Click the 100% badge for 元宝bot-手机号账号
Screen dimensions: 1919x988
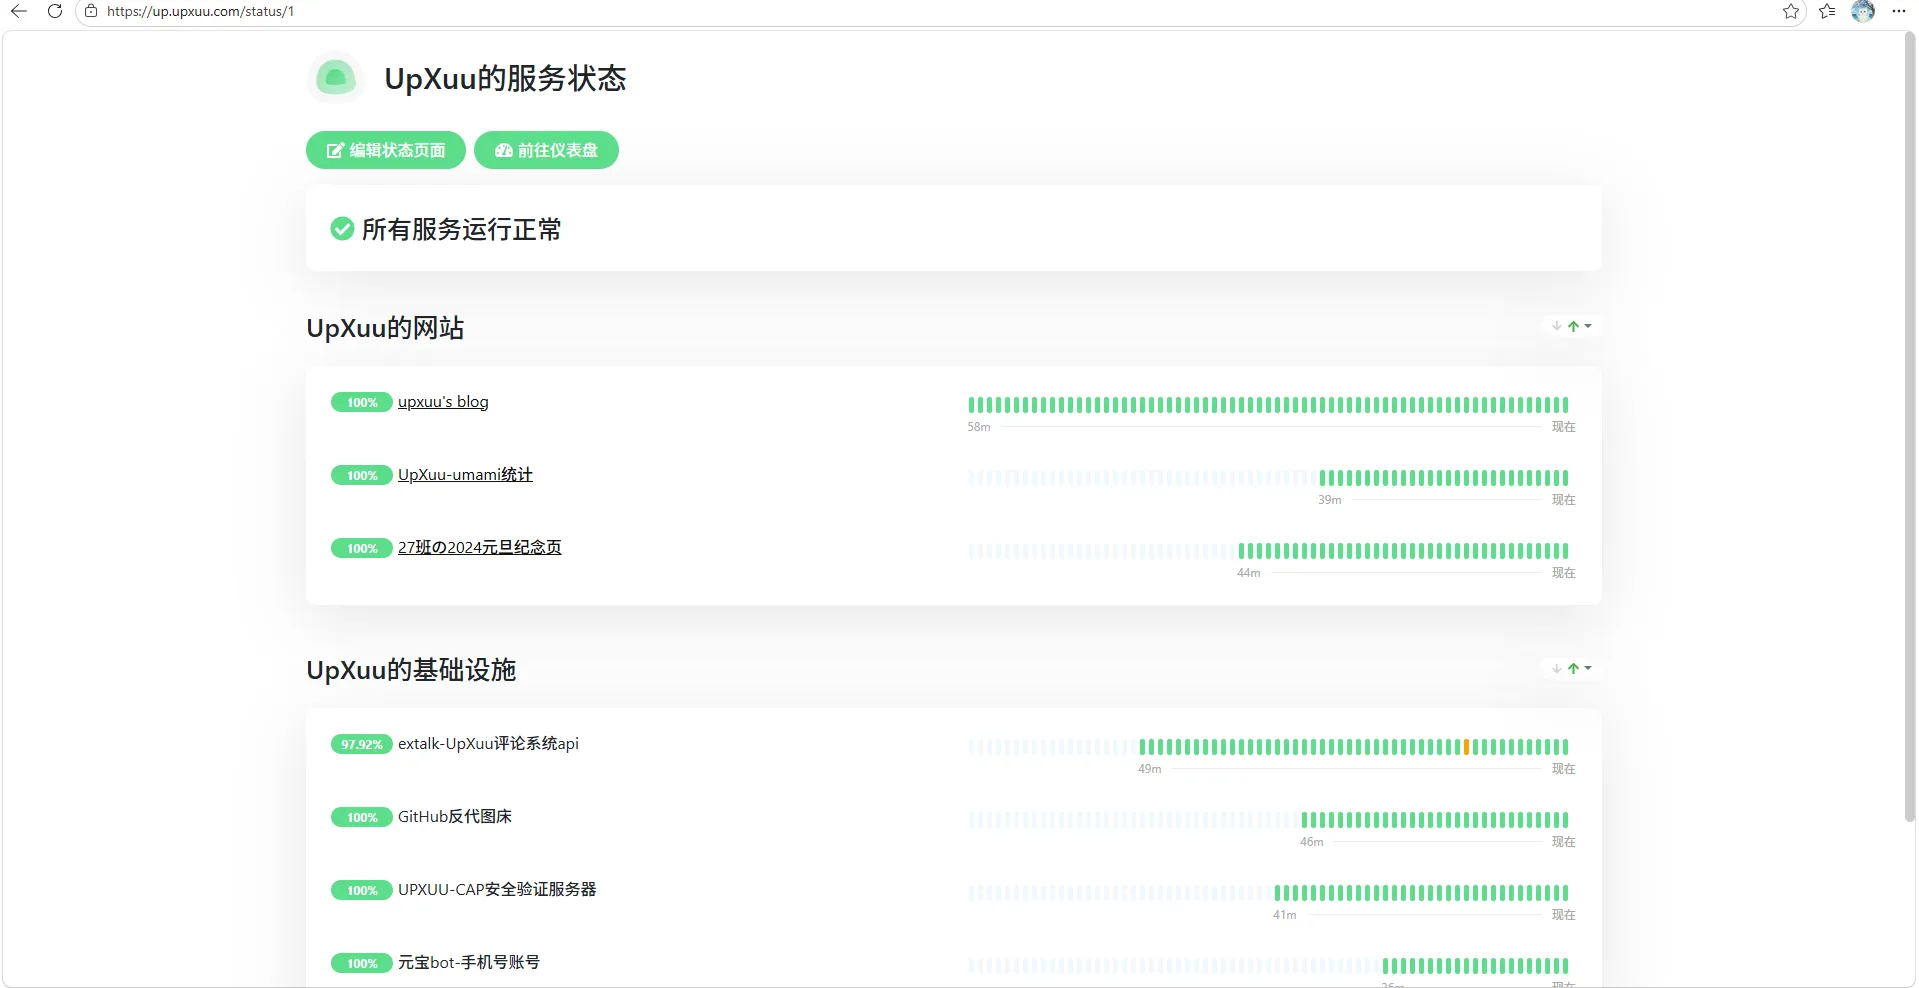click(x=362, y=963)
